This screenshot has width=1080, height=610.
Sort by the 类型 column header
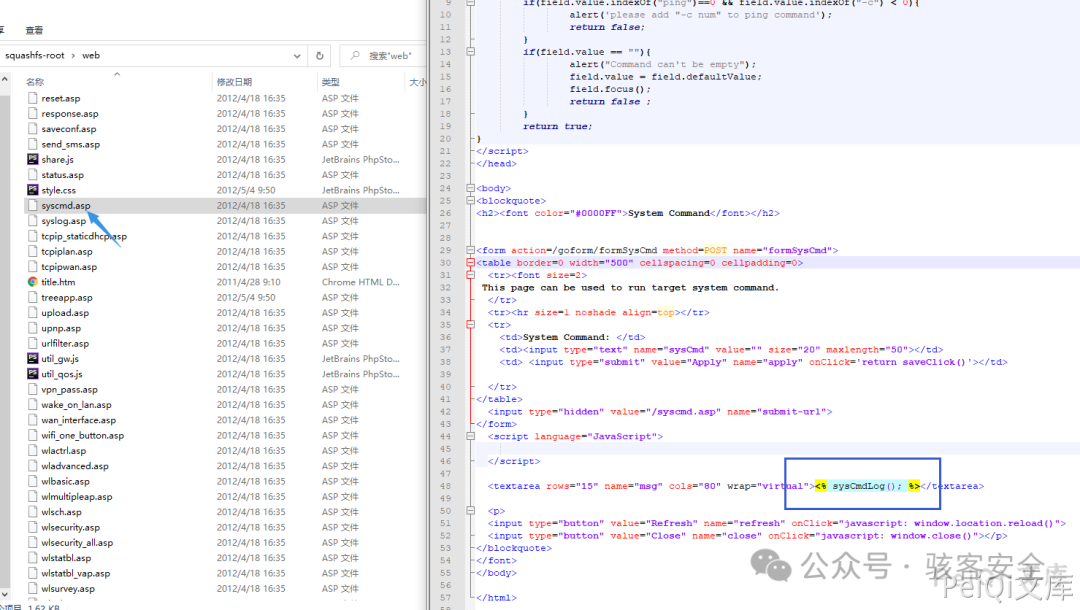tap(331, 82)
